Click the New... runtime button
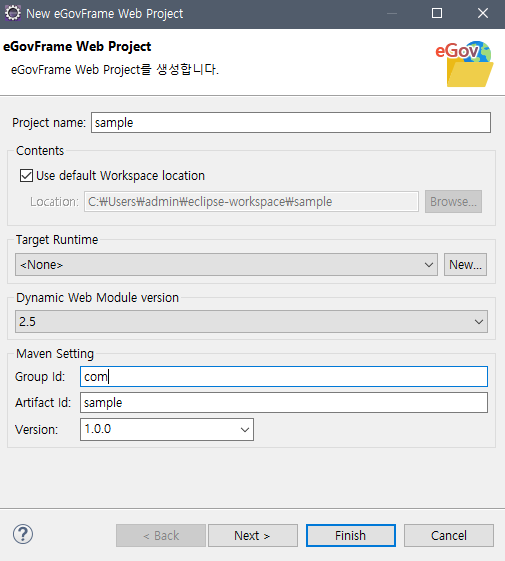The image size is (505, 561). (x=465, y=265)
